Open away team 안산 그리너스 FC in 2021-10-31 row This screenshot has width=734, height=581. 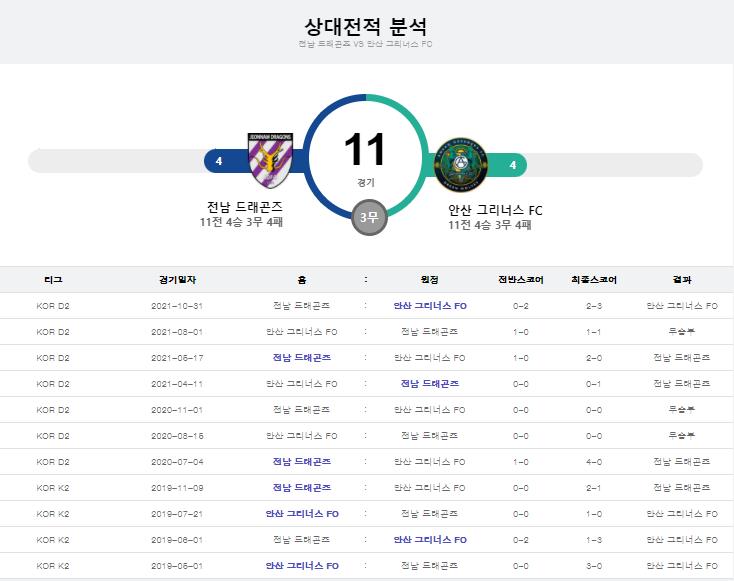(x=430, y=306)
